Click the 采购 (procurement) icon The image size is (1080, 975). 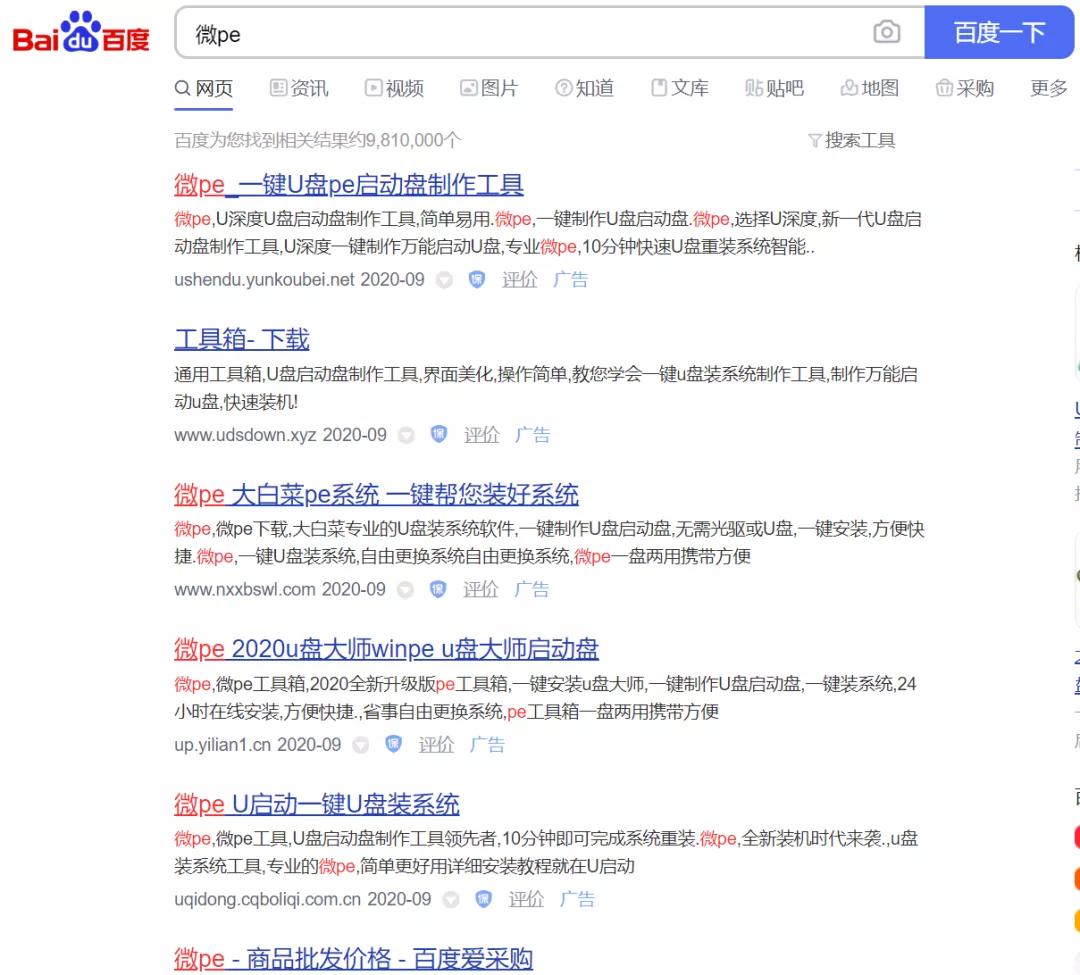point(944,88)
